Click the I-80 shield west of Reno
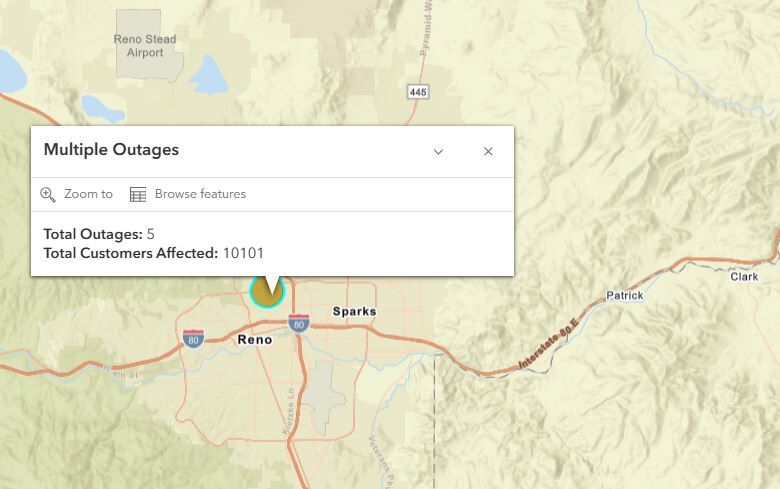780x489 pixels. pyautogui.click(x=194, y=339)
